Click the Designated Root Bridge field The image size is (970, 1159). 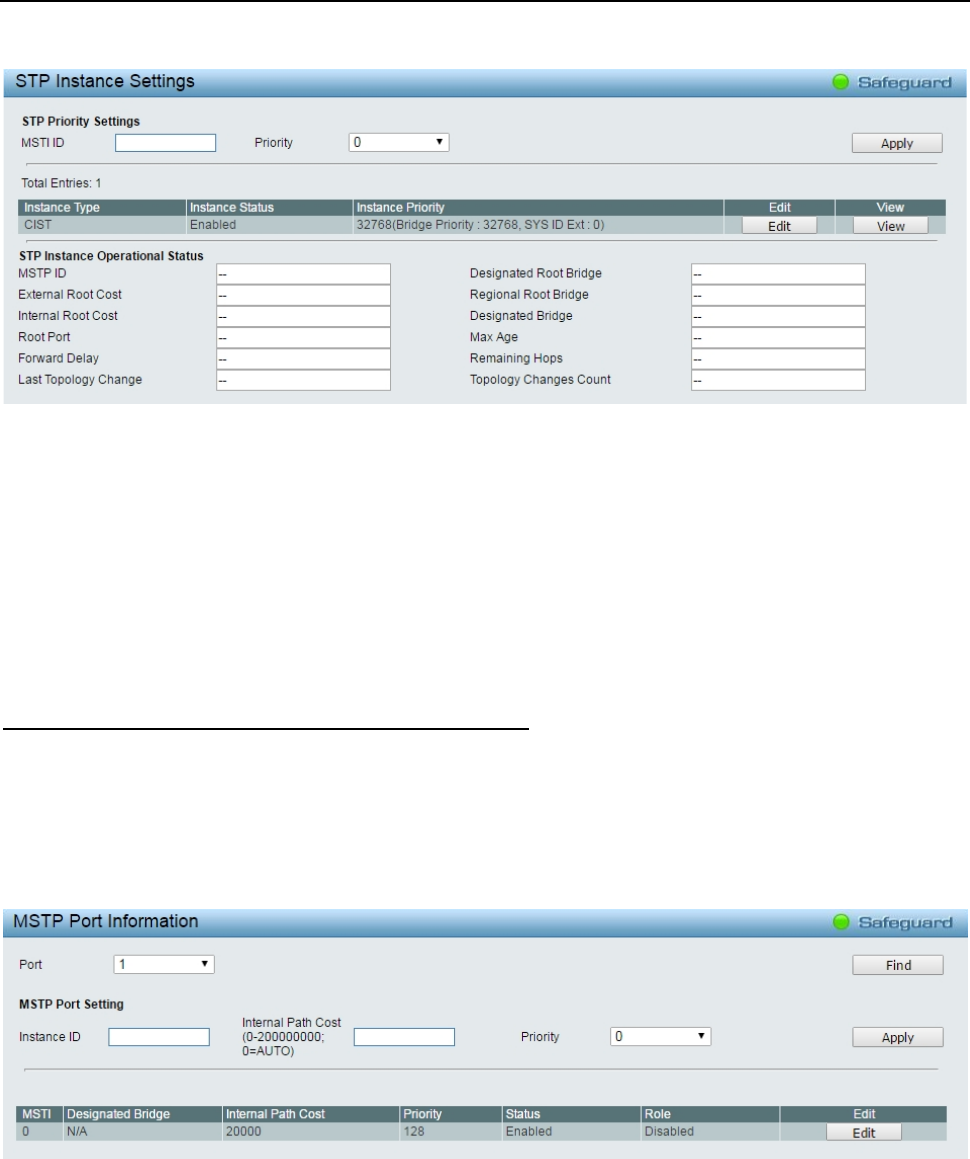click(x=778, y=274)
